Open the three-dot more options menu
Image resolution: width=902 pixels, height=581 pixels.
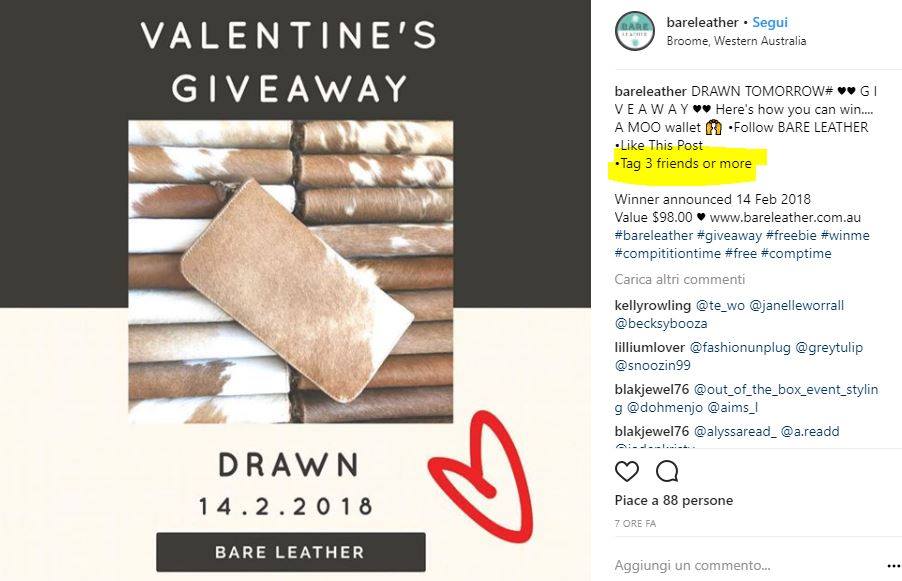click(893, 566)
